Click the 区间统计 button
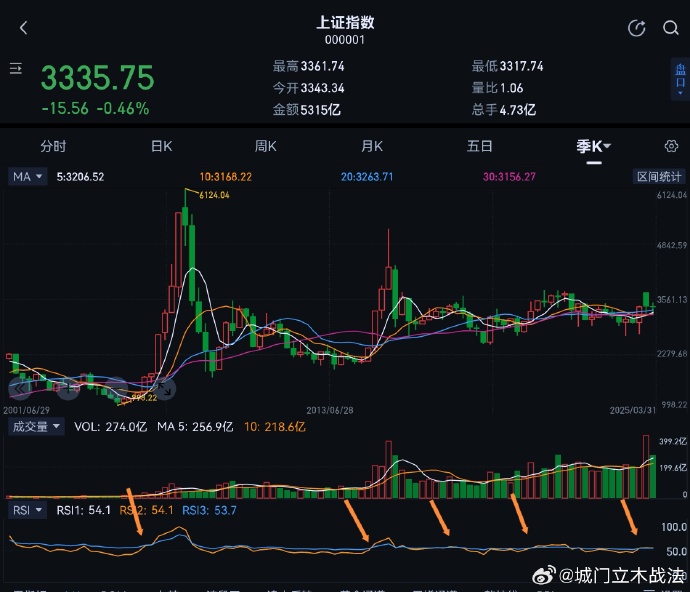Image resolution: width=690 pixels, height=592 pixels. pos(659,176)
